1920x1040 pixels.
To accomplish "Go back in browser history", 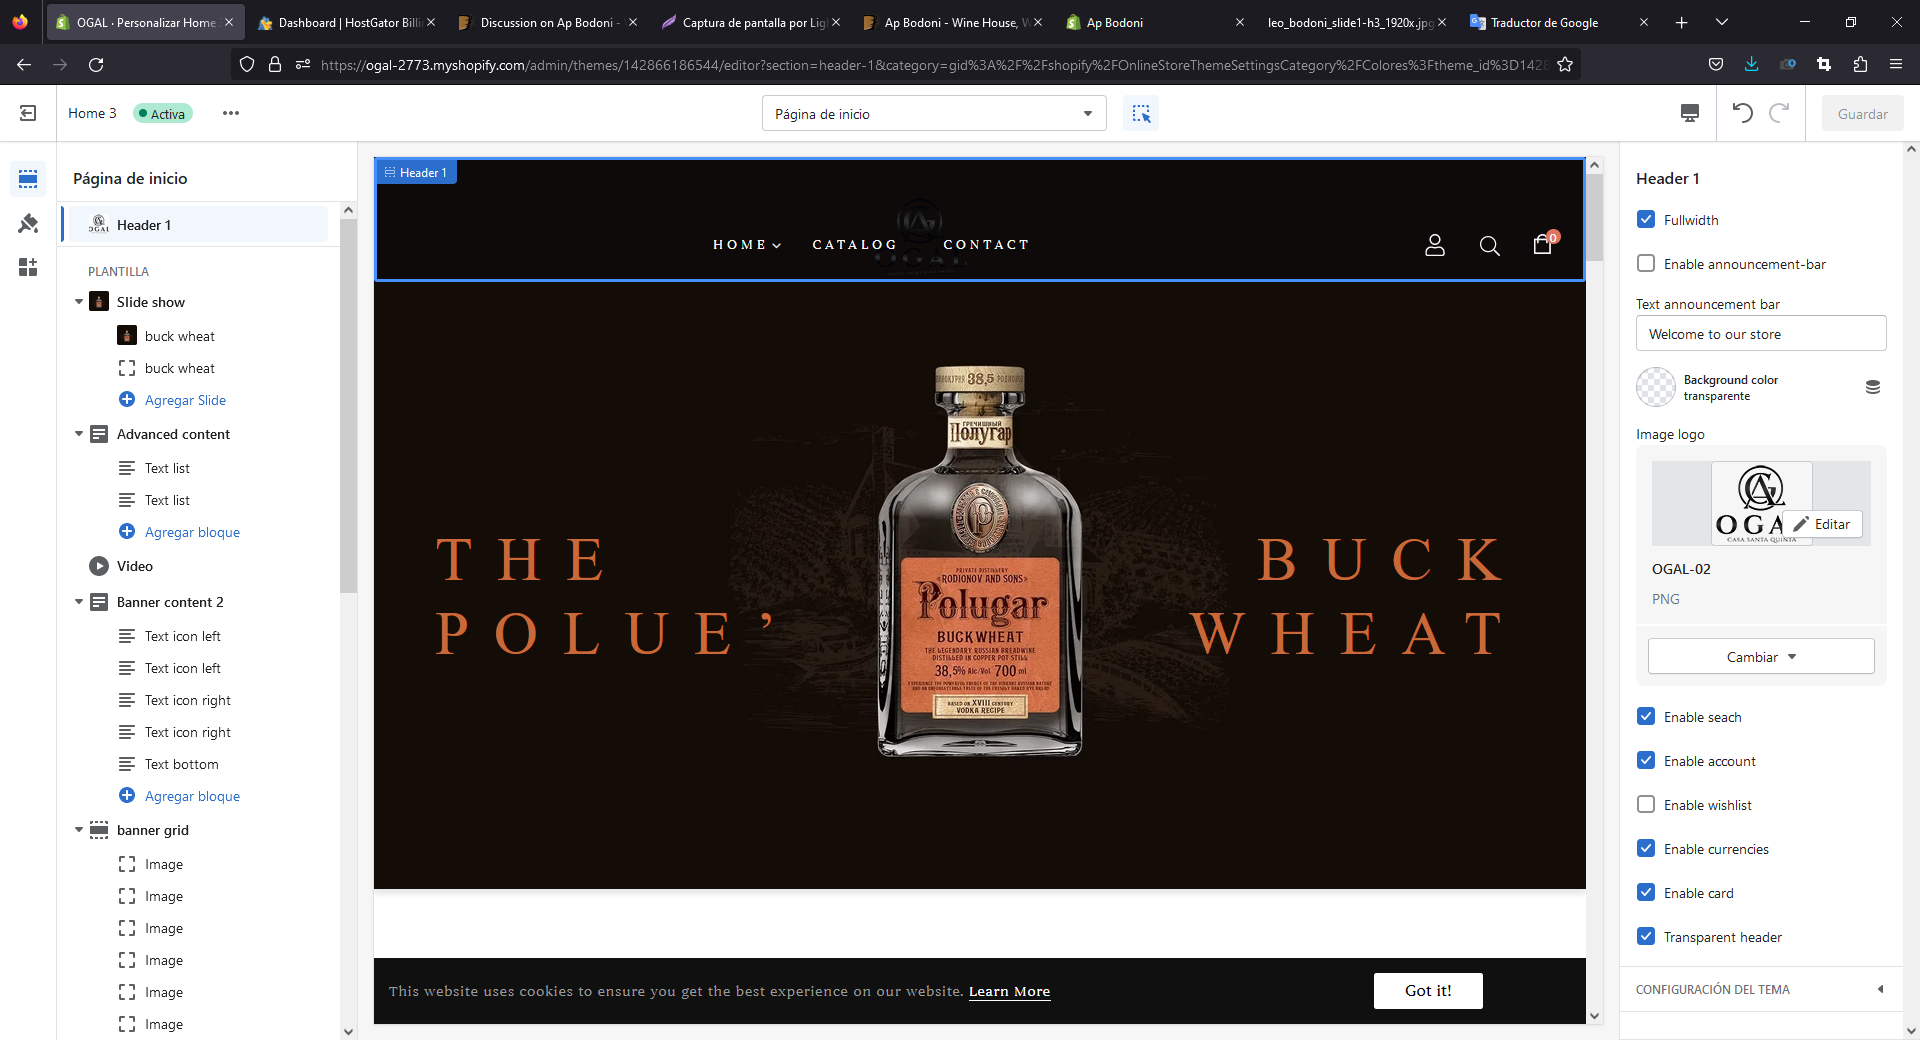I will pyautogui.click(x=24, y=65).
